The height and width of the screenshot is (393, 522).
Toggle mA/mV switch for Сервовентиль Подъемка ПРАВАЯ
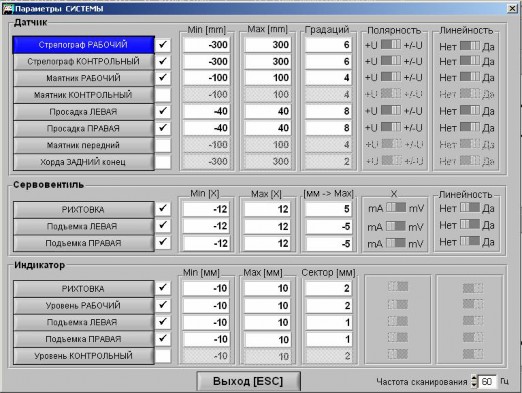[x=396, y=243]
